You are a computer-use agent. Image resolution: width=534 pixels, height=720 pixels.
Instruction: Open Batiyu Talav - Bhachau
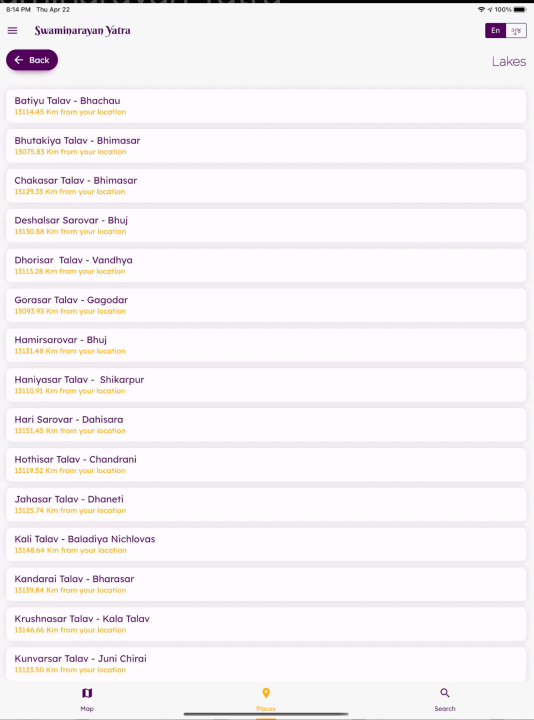[266, 106]
